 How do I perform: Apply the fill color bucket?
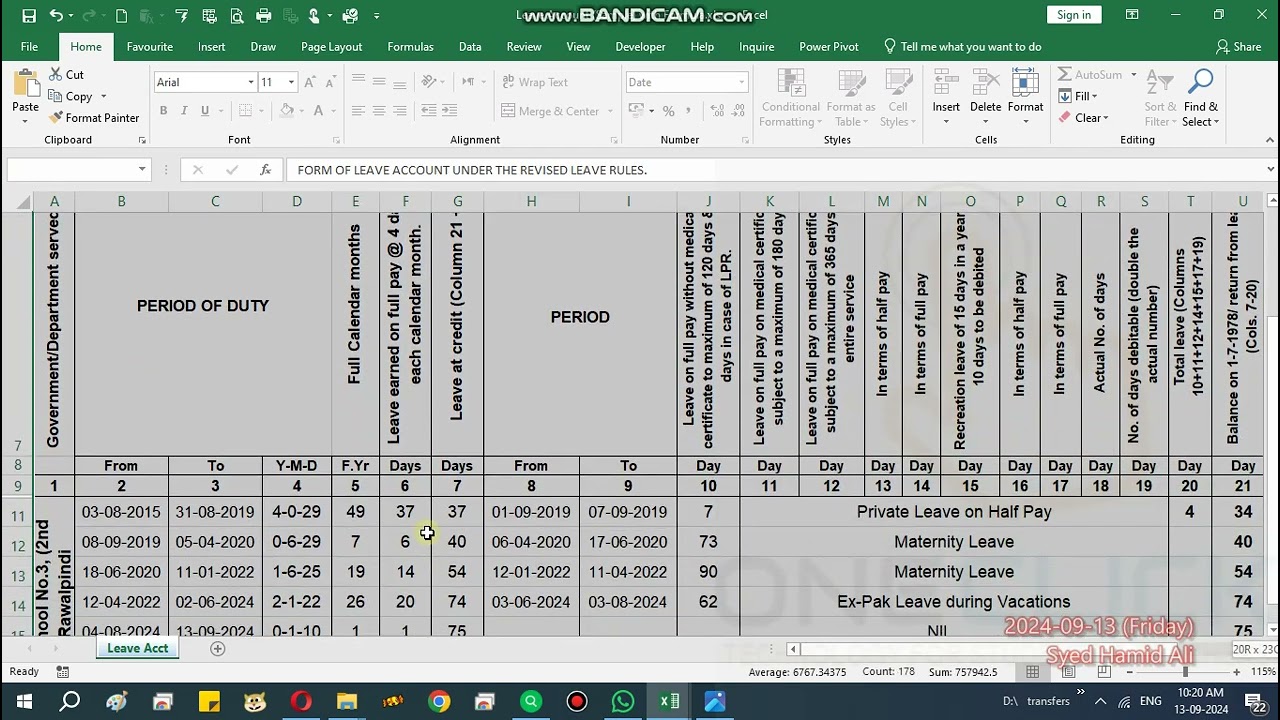[287, 111]
